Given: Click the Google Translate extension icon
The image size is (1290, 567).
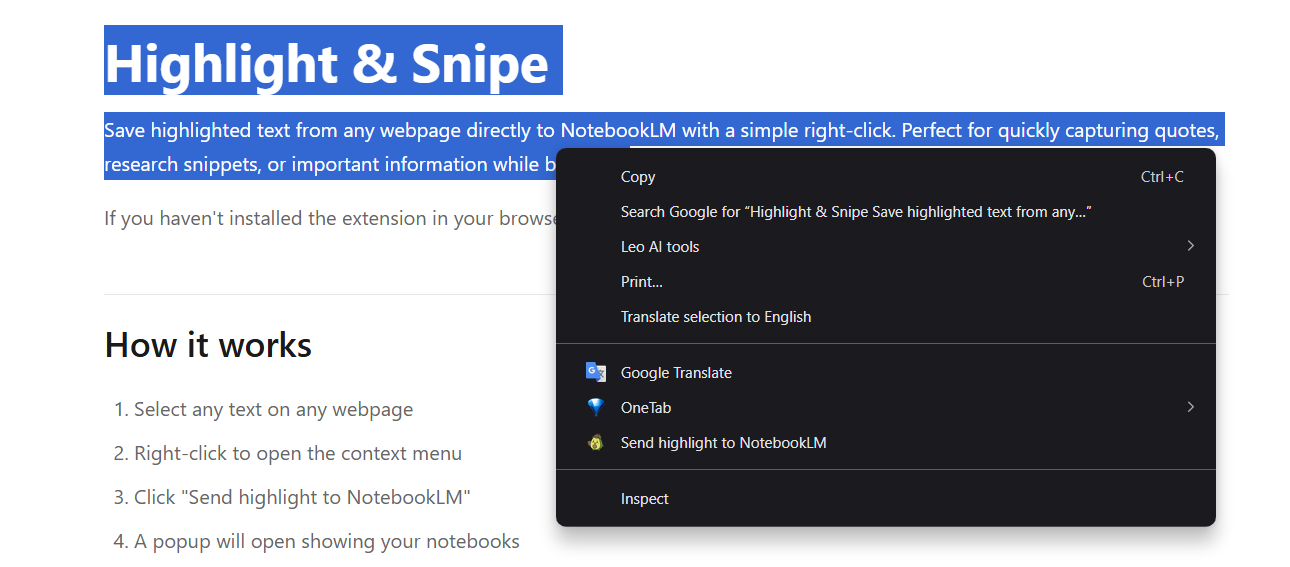Looking at the screenshot, I should click(596, 372).
